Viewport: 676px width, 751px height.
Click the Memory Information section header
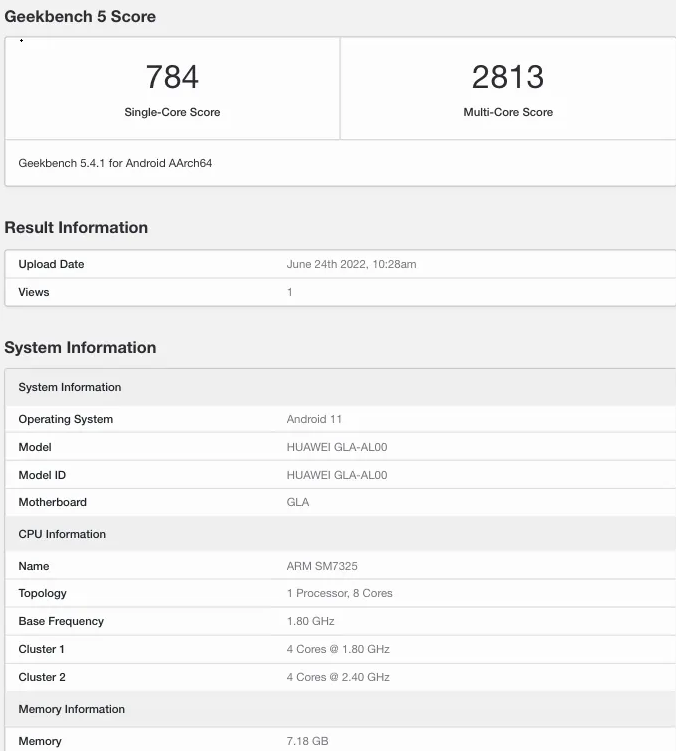point(72,709)
